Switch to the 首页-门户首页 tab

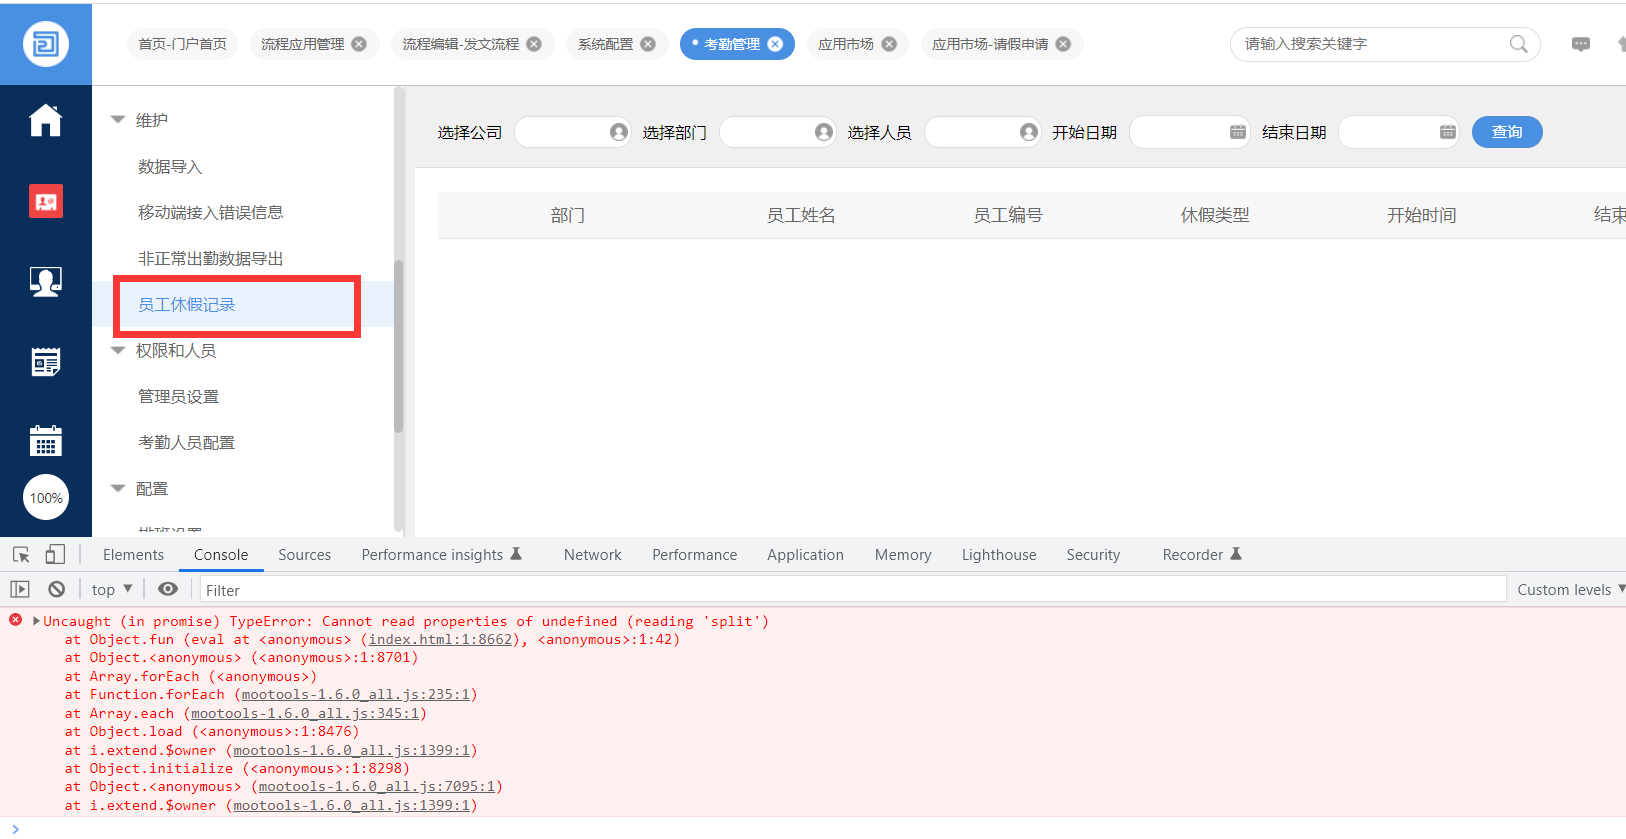(182, 44)
